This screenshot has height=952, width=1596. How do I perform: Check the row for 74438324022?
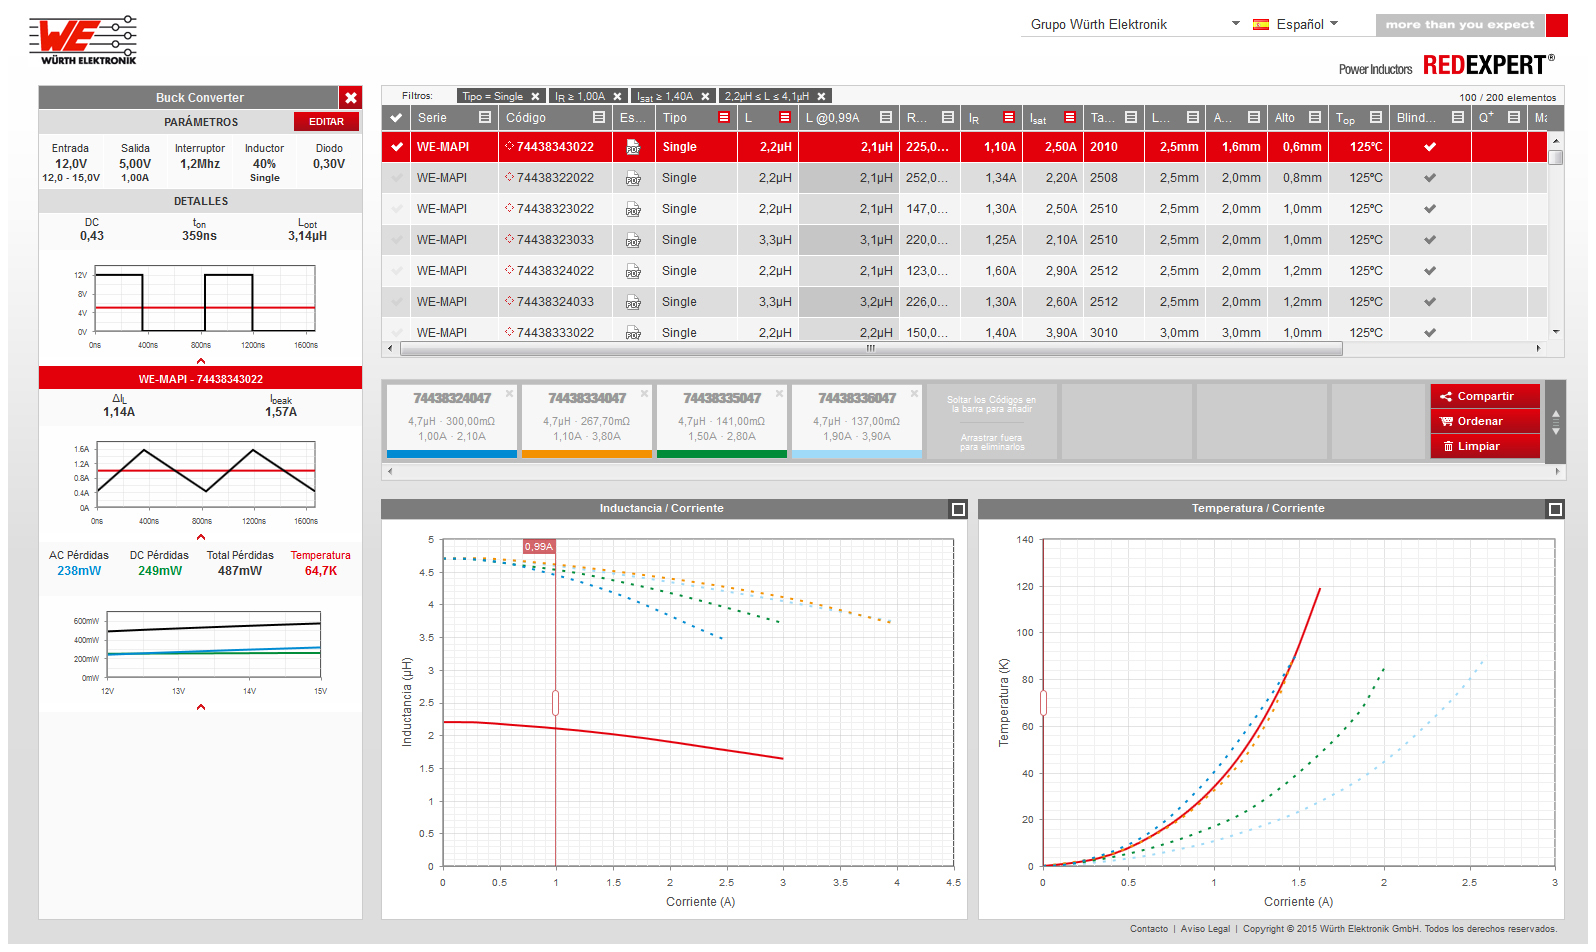[x=397, y=271]
